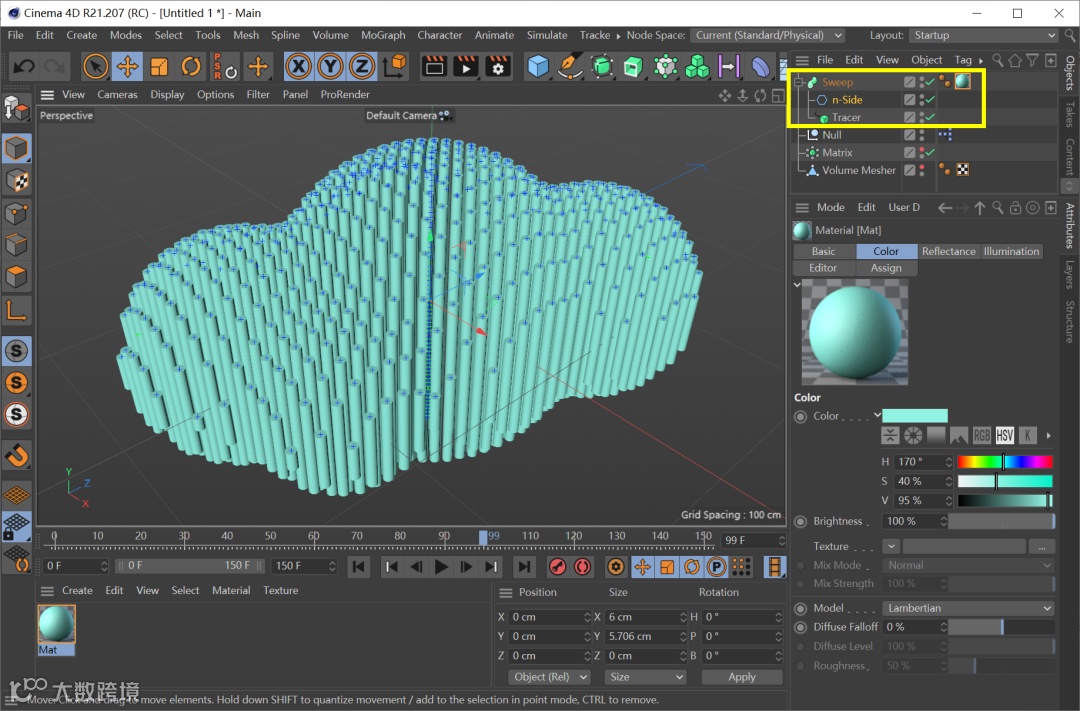Open Edit Render Settings icon
The image size is (1080, 711).
498,67
